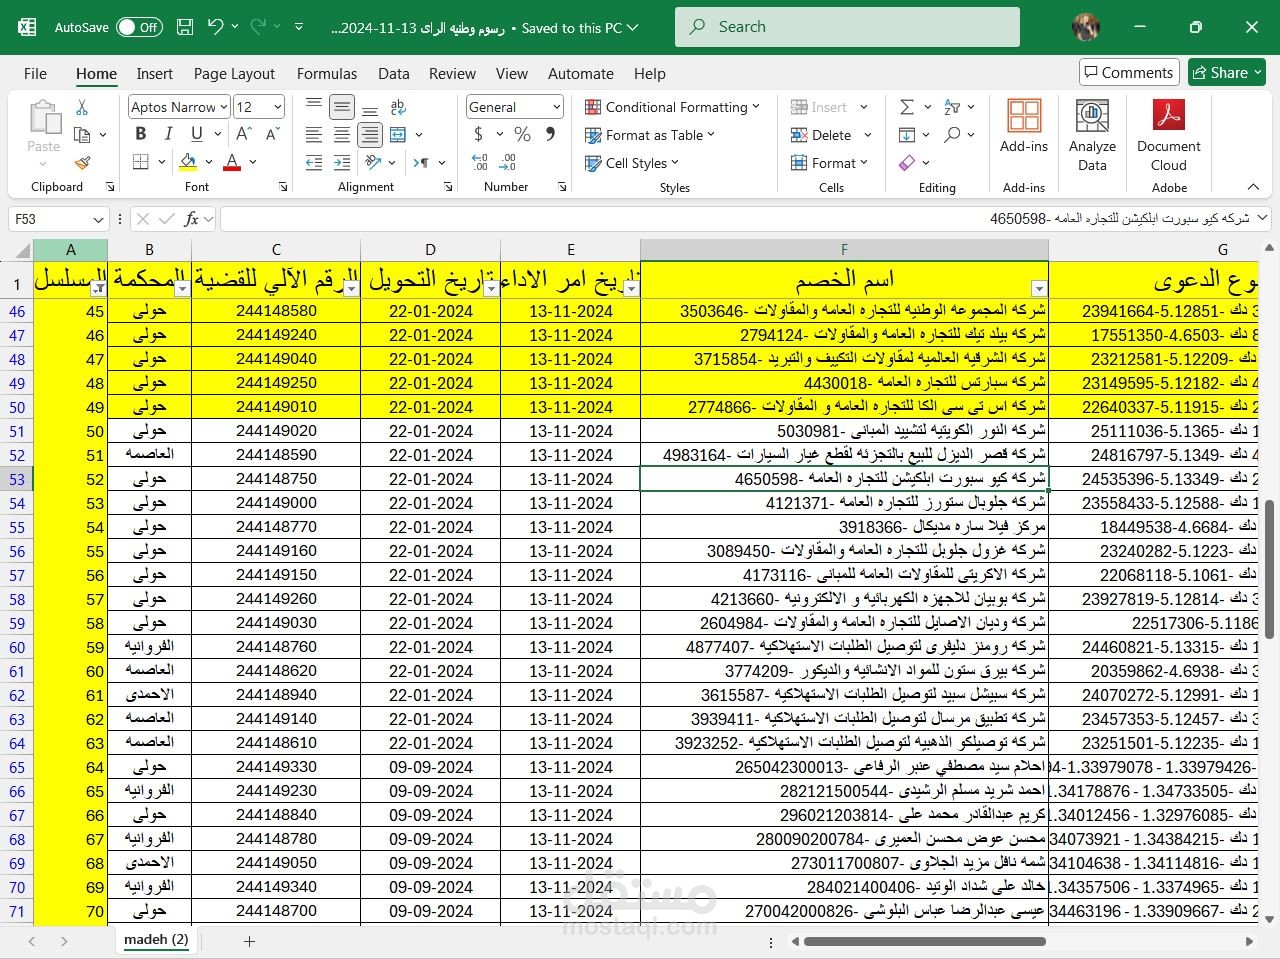
Task: Click the Copy icon in Clipboard group
Action: [x=82, y=135]
